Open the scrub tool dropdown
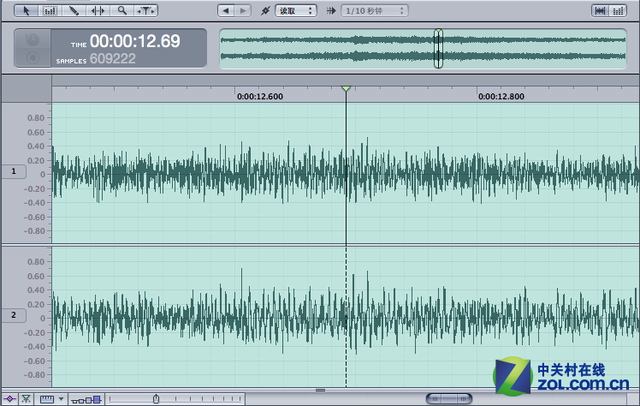Image resolution: width=640 pixels, height=406 pixels. coord(146,10)
